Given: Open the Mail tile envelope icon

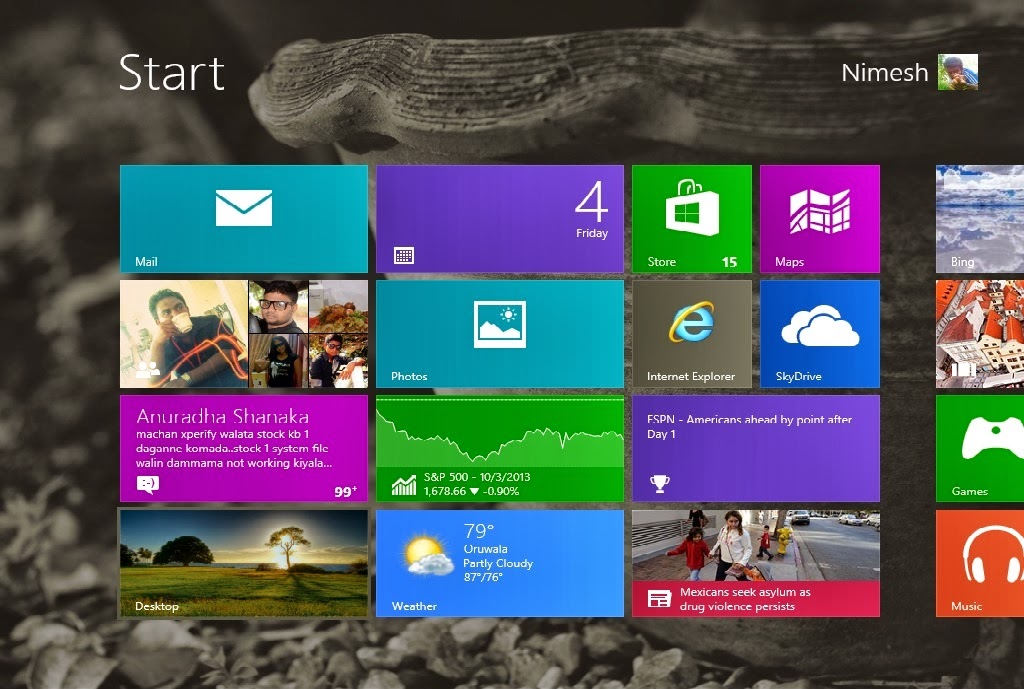Looking at the screenshot, I should click(x=244, y=208).
